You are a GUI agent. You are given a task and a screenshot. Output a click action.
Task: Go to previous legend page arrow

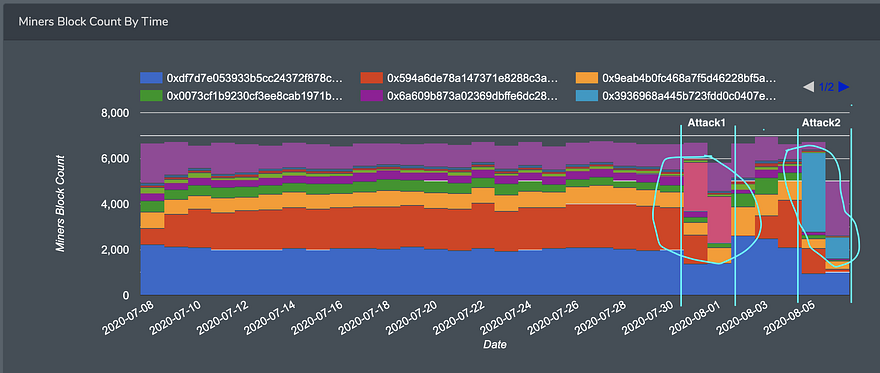pos(809,87)
